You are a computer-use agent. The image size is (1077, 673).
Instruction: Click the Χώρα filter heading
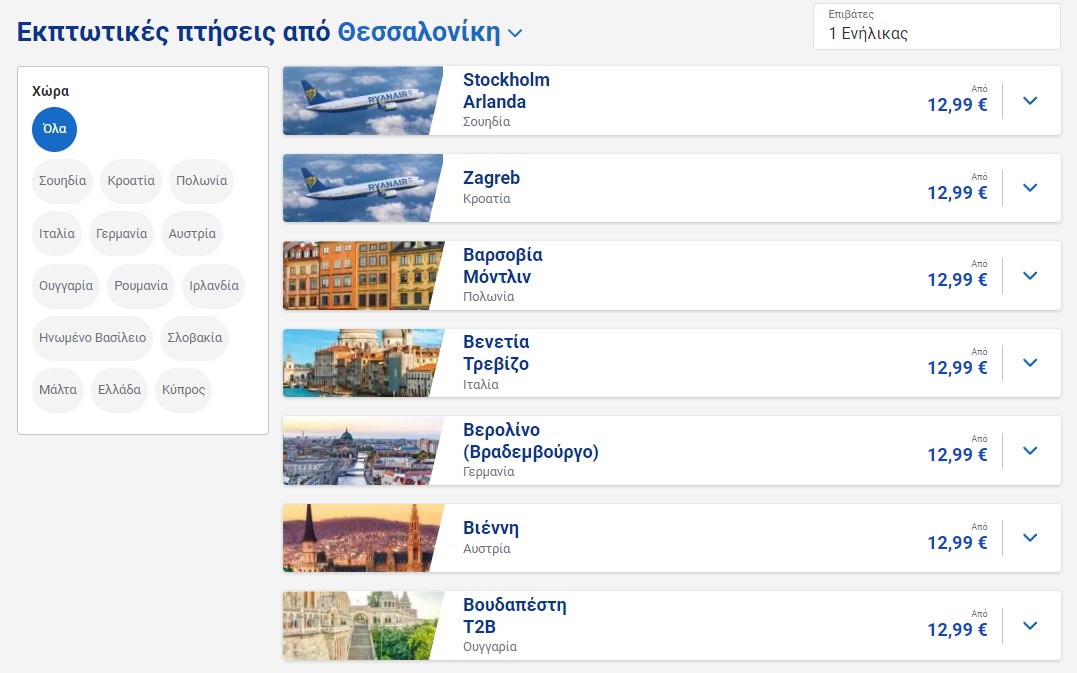point(50,91)
